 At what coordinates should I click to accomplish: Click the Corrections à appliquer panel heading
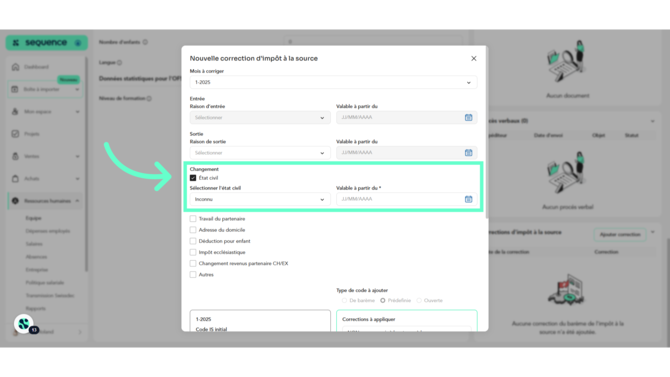pos(369,319)
